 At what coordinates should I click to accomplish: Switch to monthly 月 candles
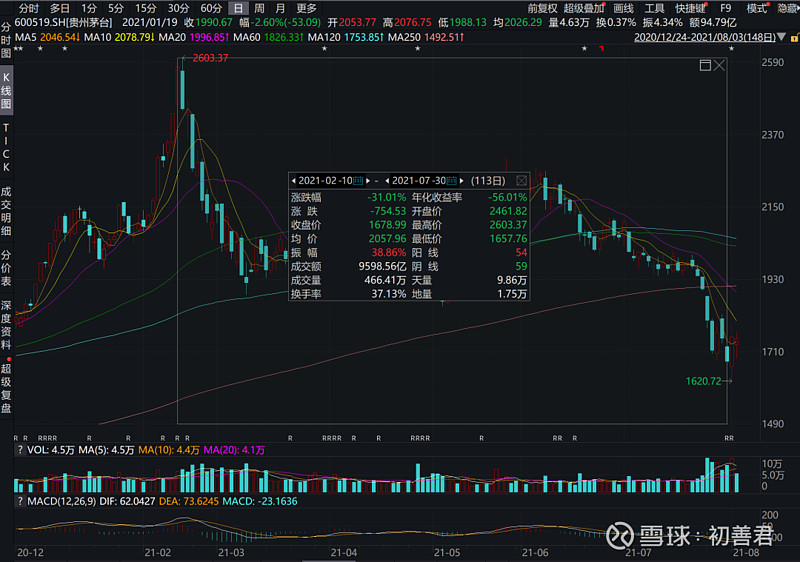pos(280,8)
